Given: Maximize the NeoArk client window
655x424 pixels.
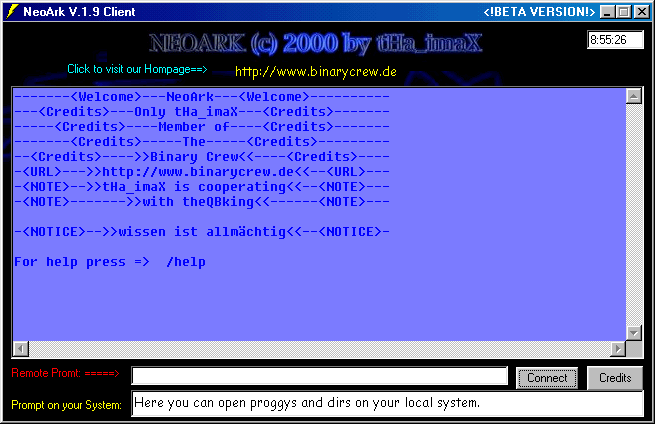Looking at the screenshot, I should pos(623,12).
